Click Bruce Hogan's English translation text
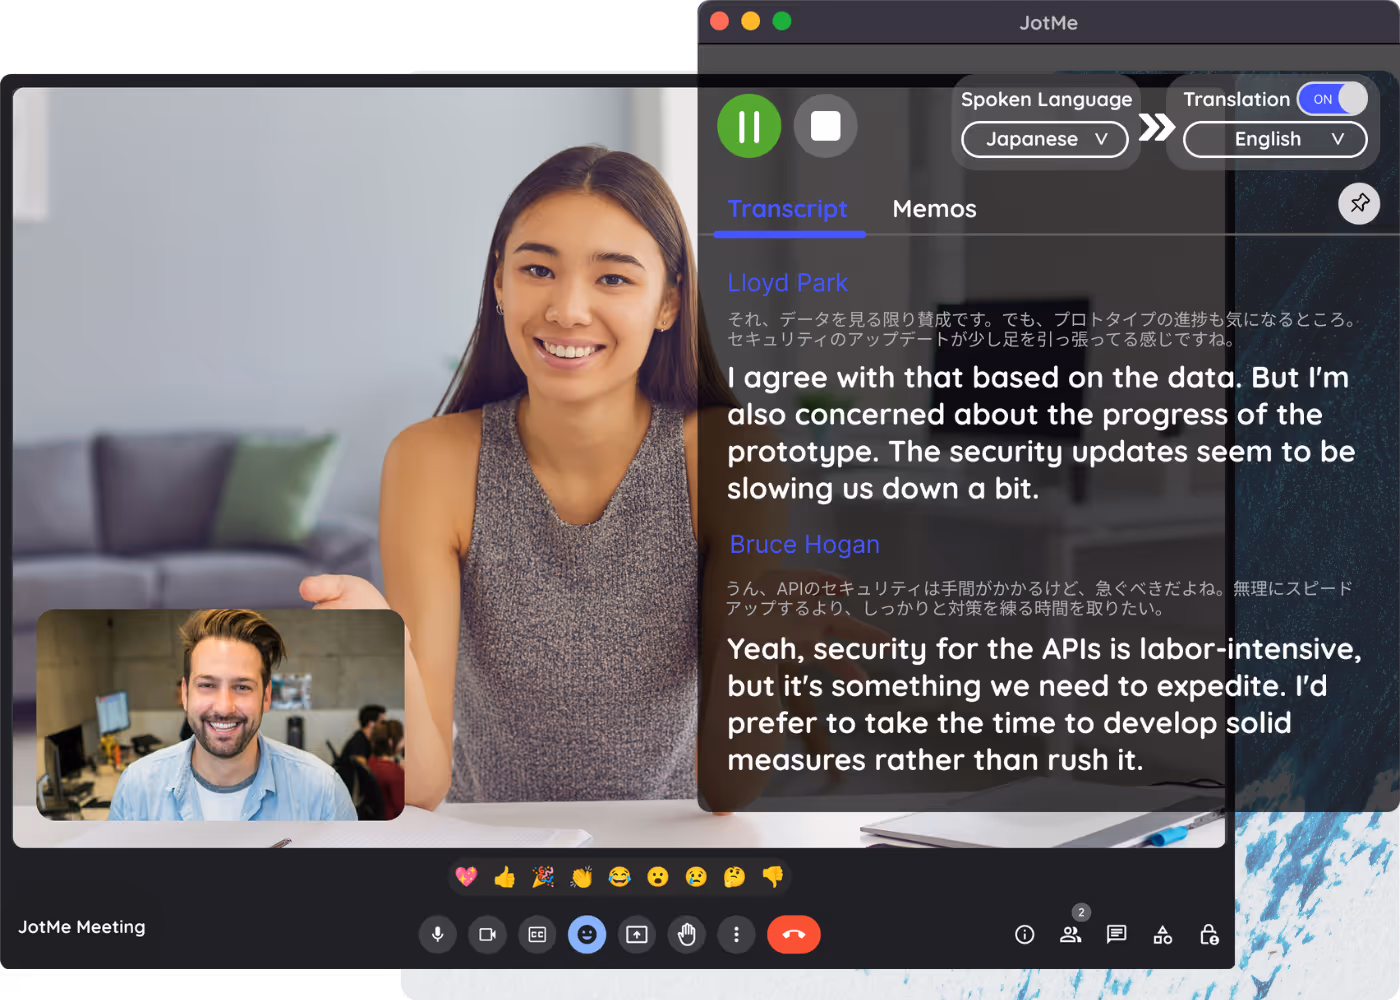Image resolution: width=1400 pixels, height=1000 pixels. [x=1044, y=704]
